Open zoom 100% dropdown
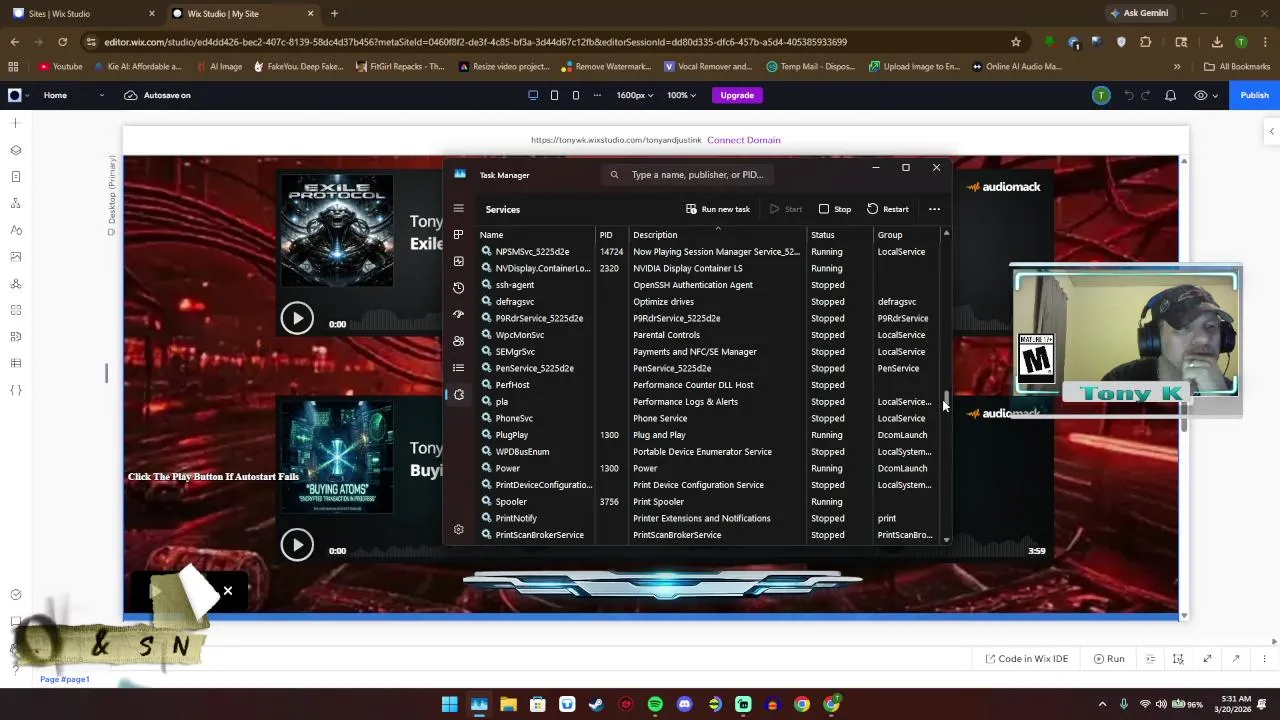The image size is (1280, 720). pos(681,95)
